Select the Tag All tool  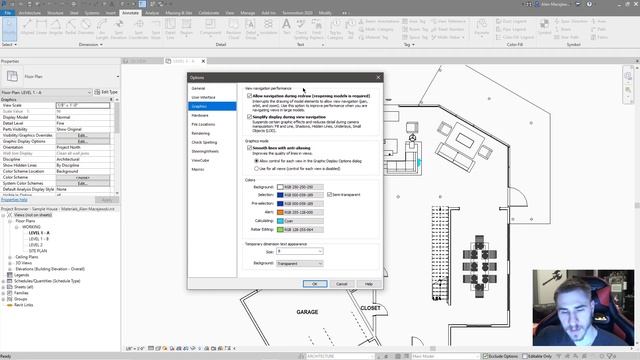point(350,29)
